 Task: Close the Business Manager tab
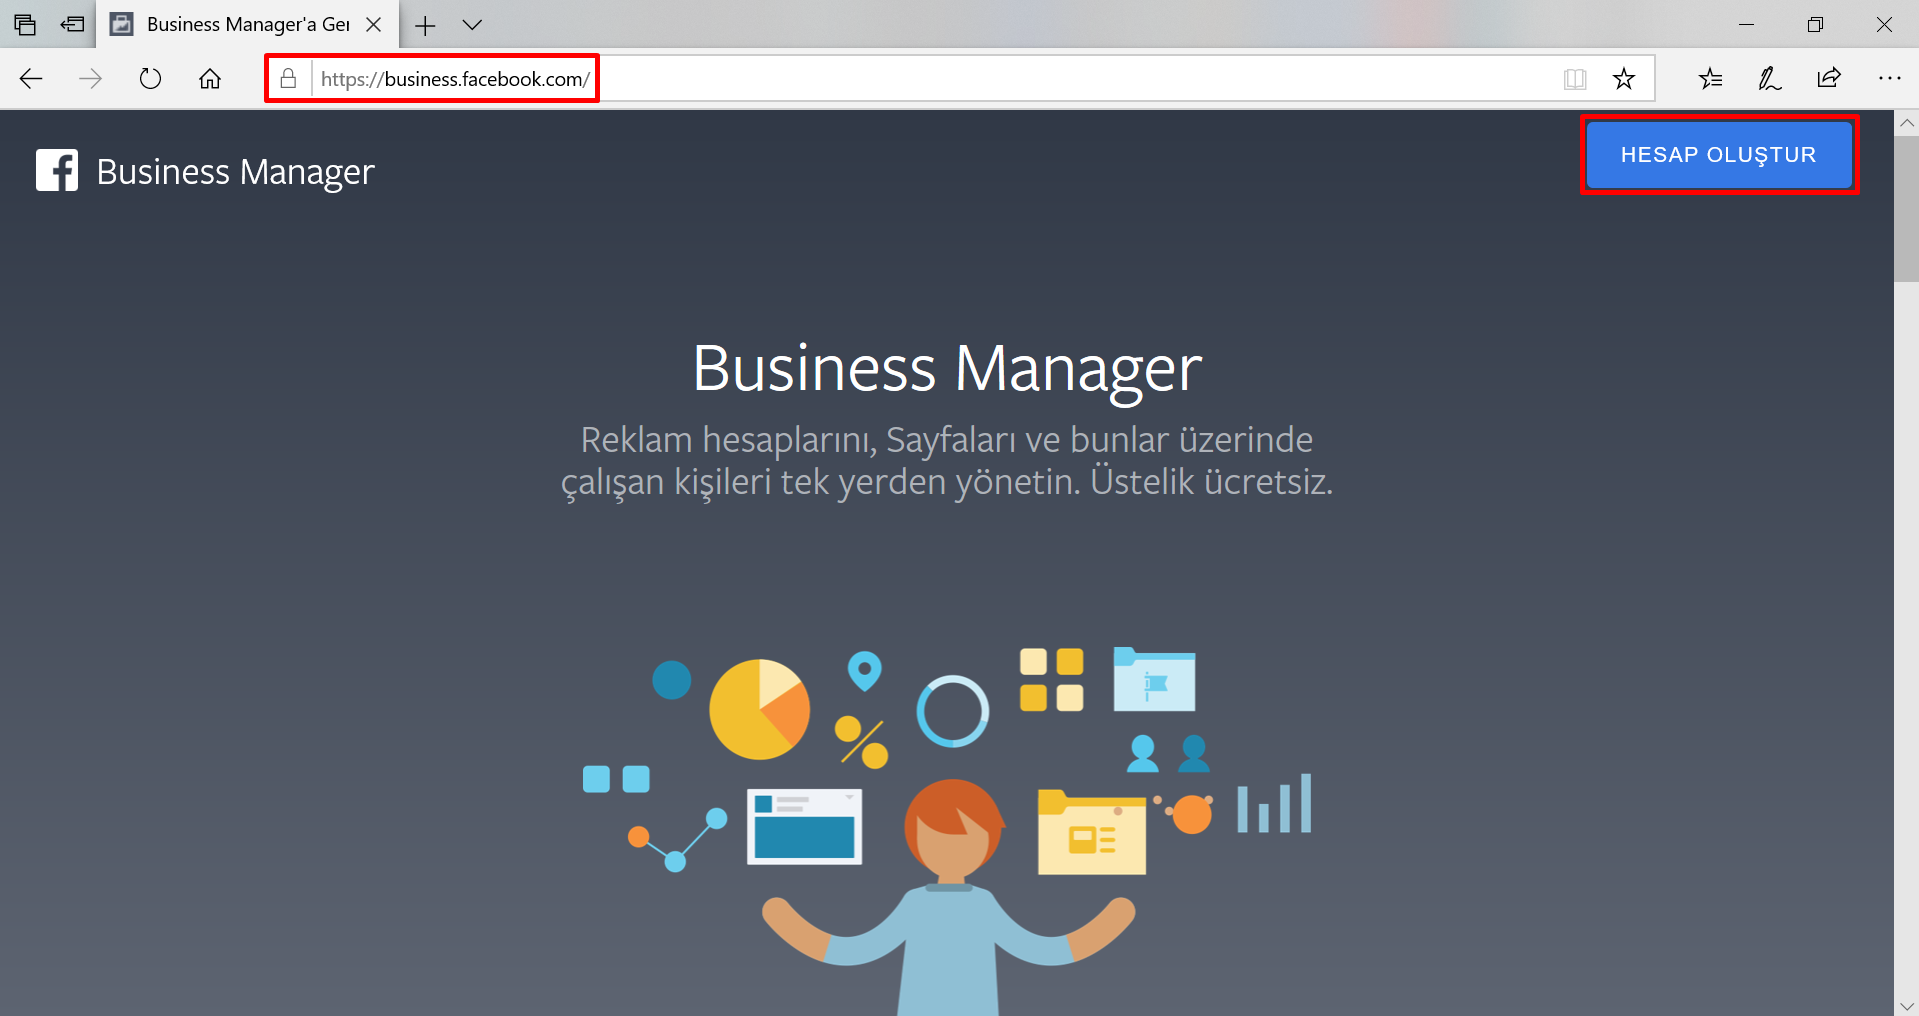click(x=374, y=24)
